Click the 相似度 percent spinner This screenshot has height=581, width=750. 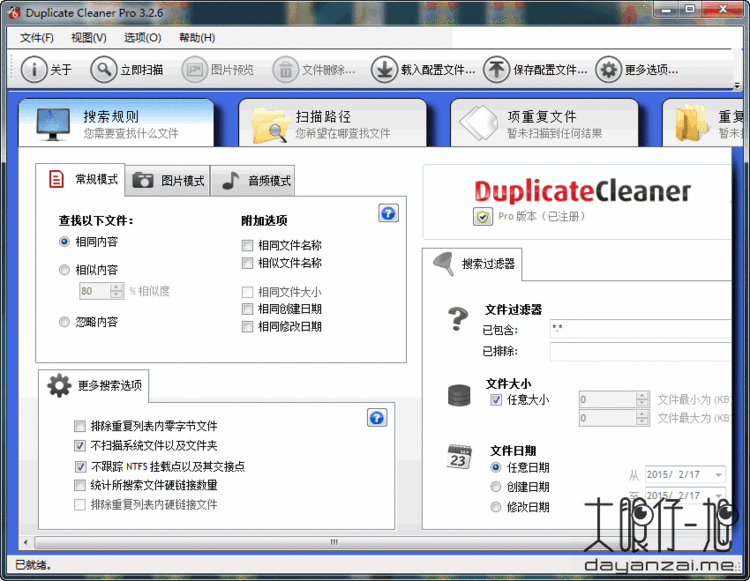[117, 291]
